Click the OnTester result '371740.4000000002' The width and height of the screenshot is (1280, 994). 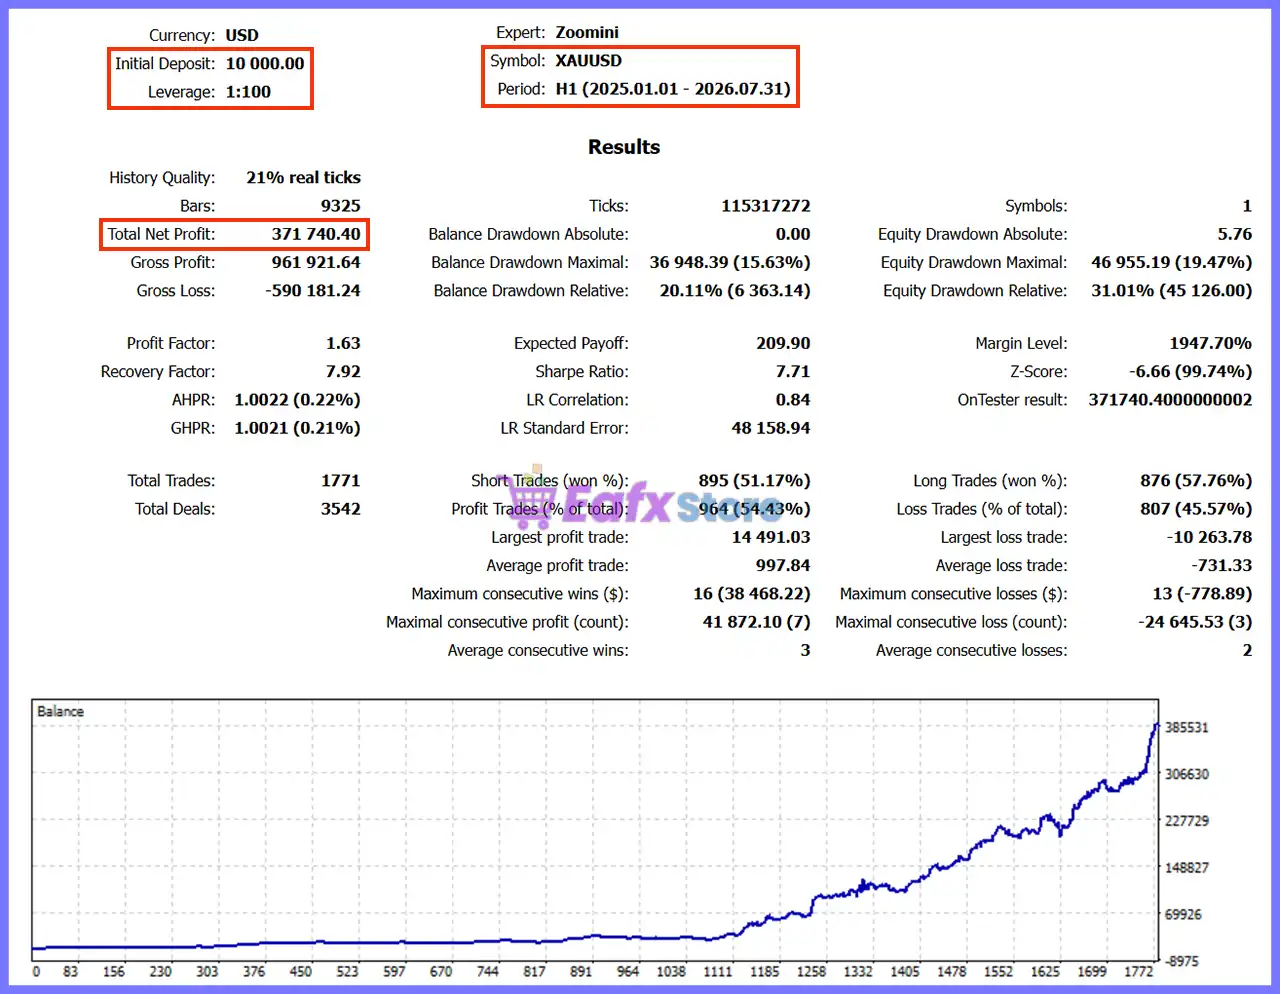[1170, 399]
